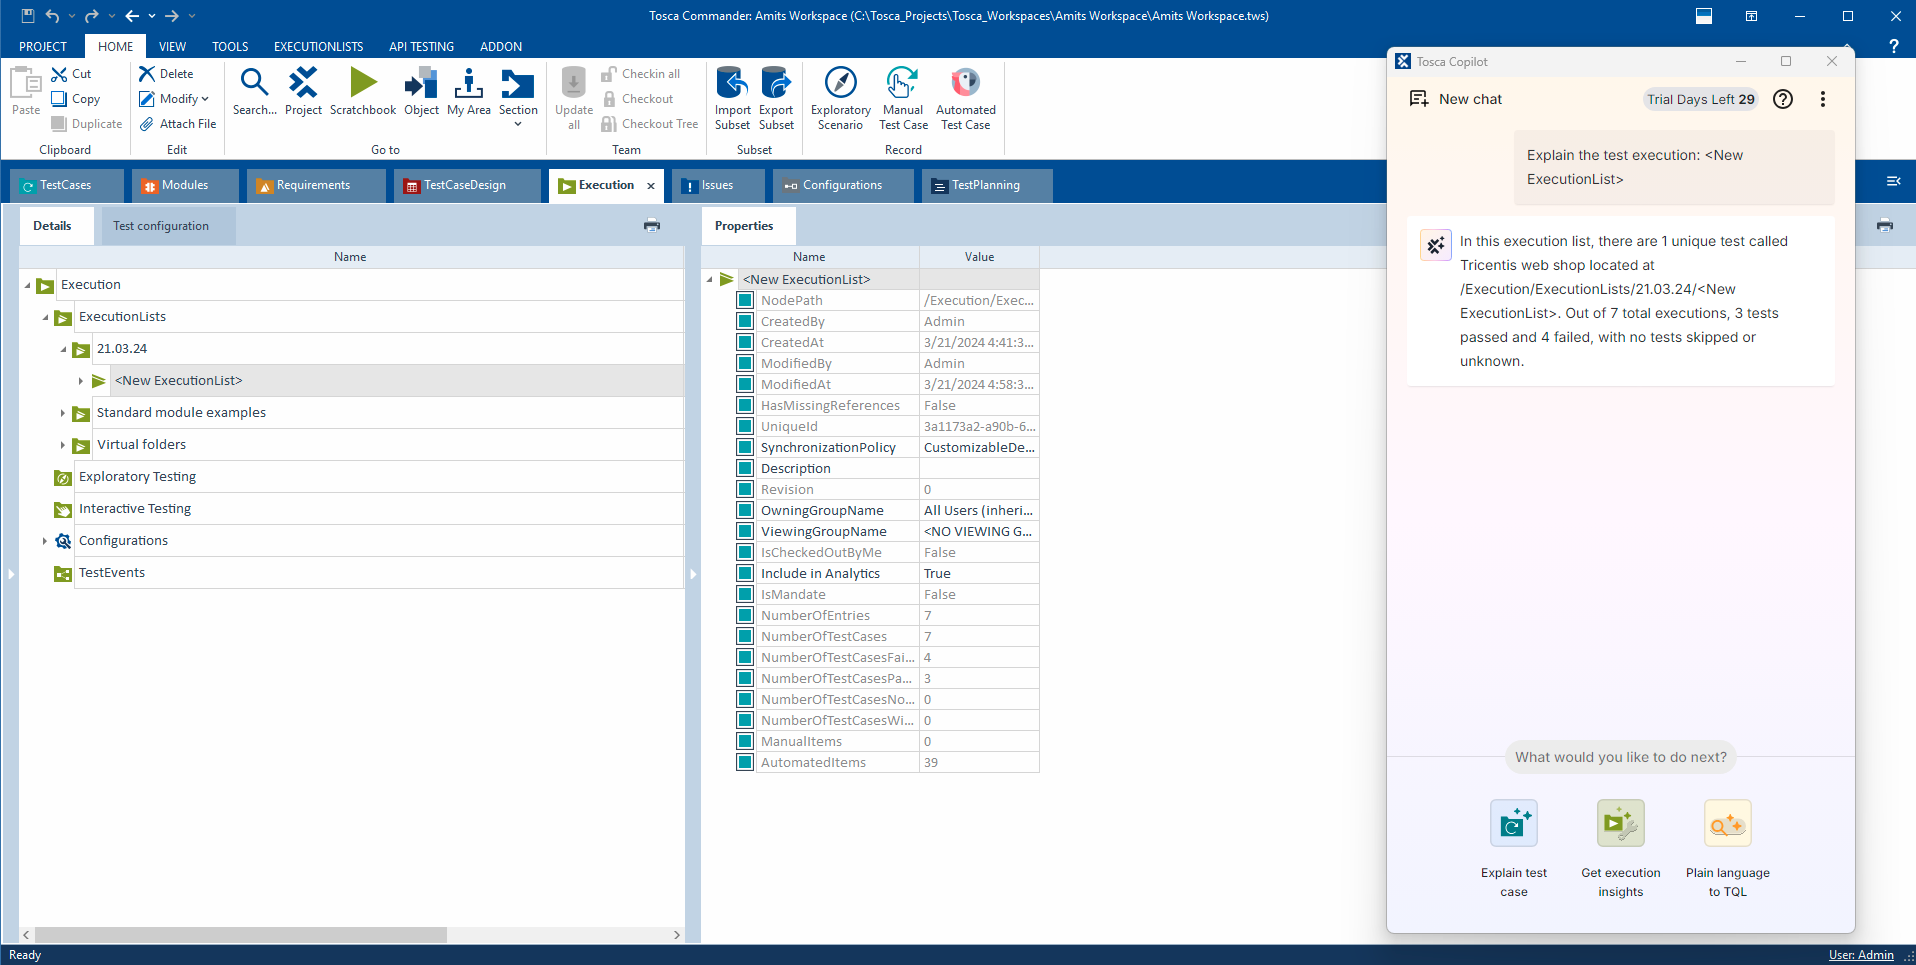Image resolution: width=1916 pixels, height=965 pixels.
Task: Click the Copy icon in the ribbon
Action: [x=60, y=99]
